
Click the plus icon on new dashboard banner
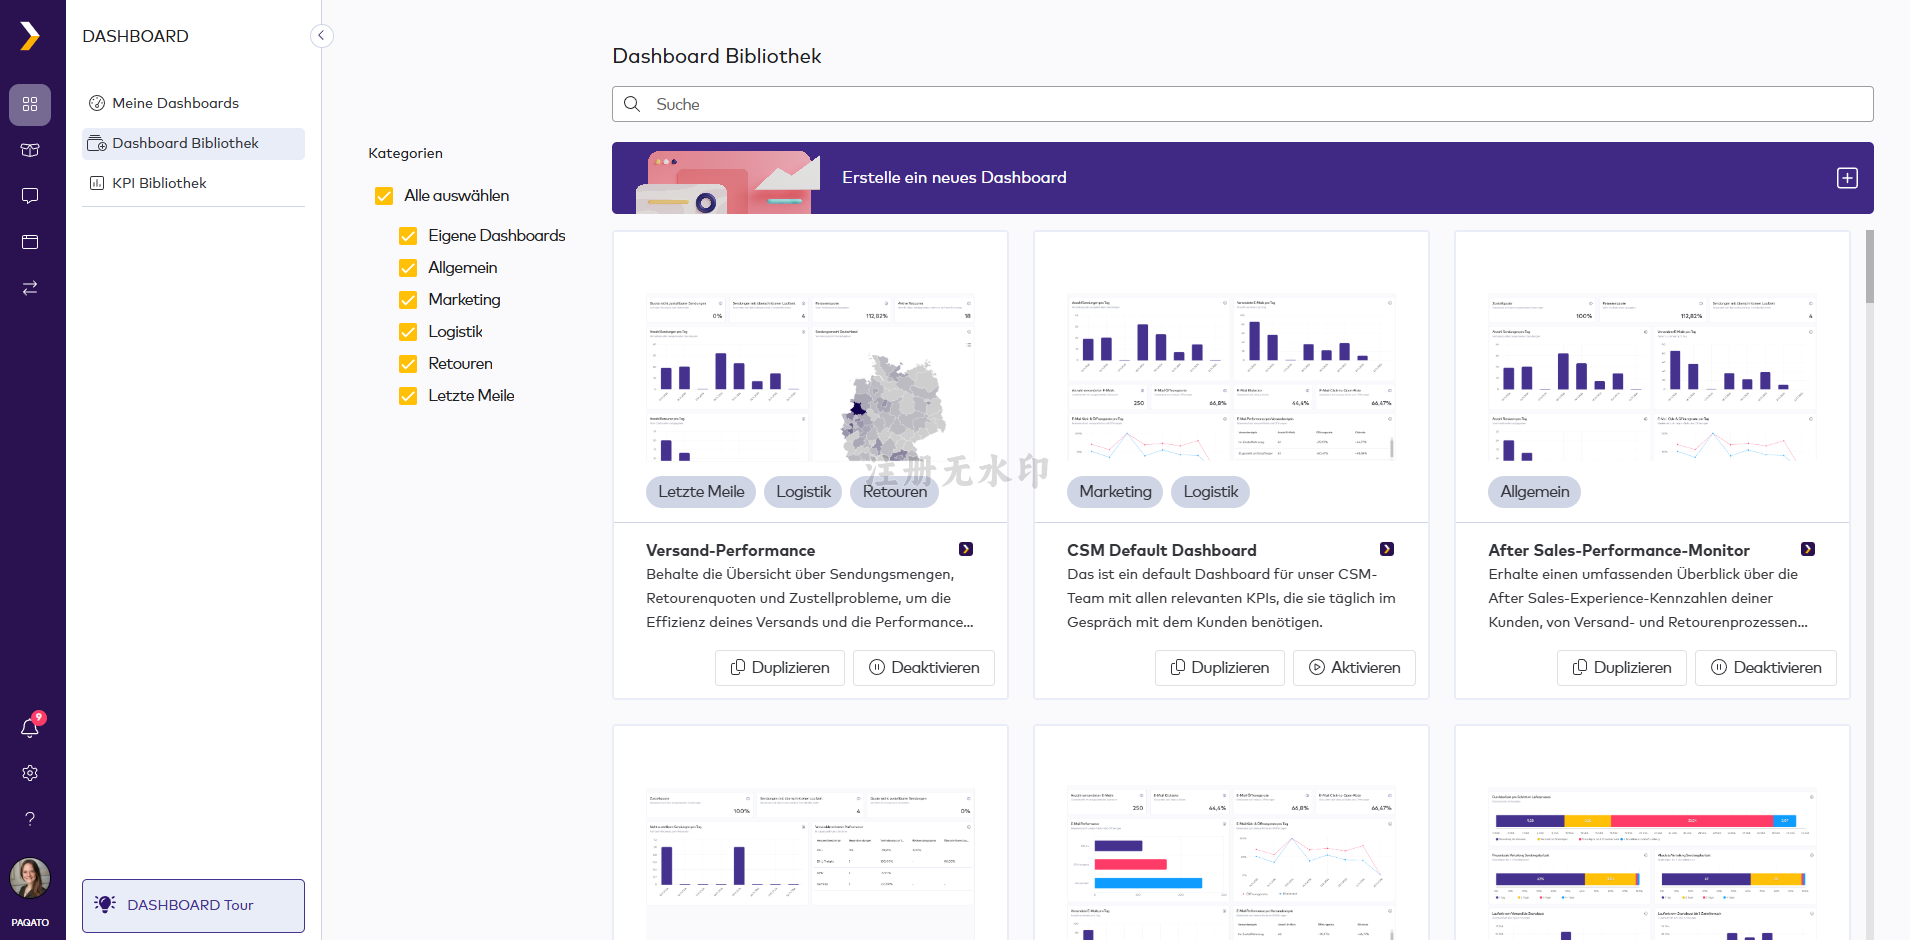pos(1847,178)
